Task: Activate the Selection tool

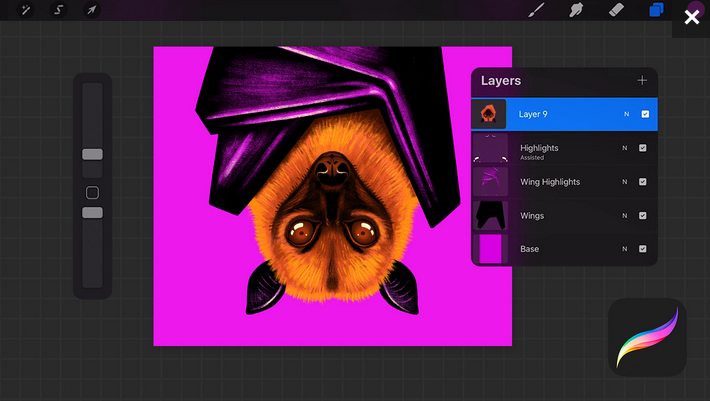Action: 58,10
